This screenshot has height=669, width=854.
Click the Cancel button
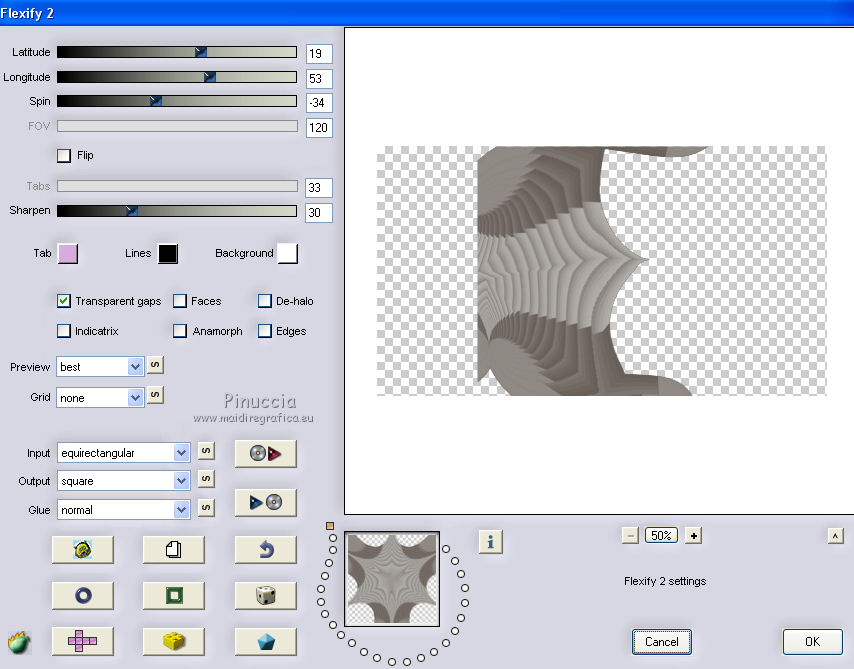tap(662, 642)
